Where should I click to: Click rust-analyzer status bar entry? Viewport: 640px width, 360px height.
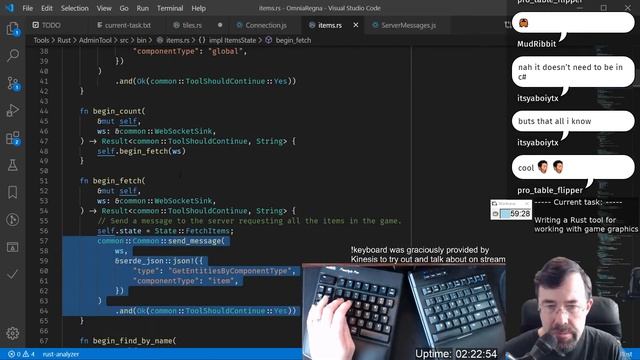point(61,354)
